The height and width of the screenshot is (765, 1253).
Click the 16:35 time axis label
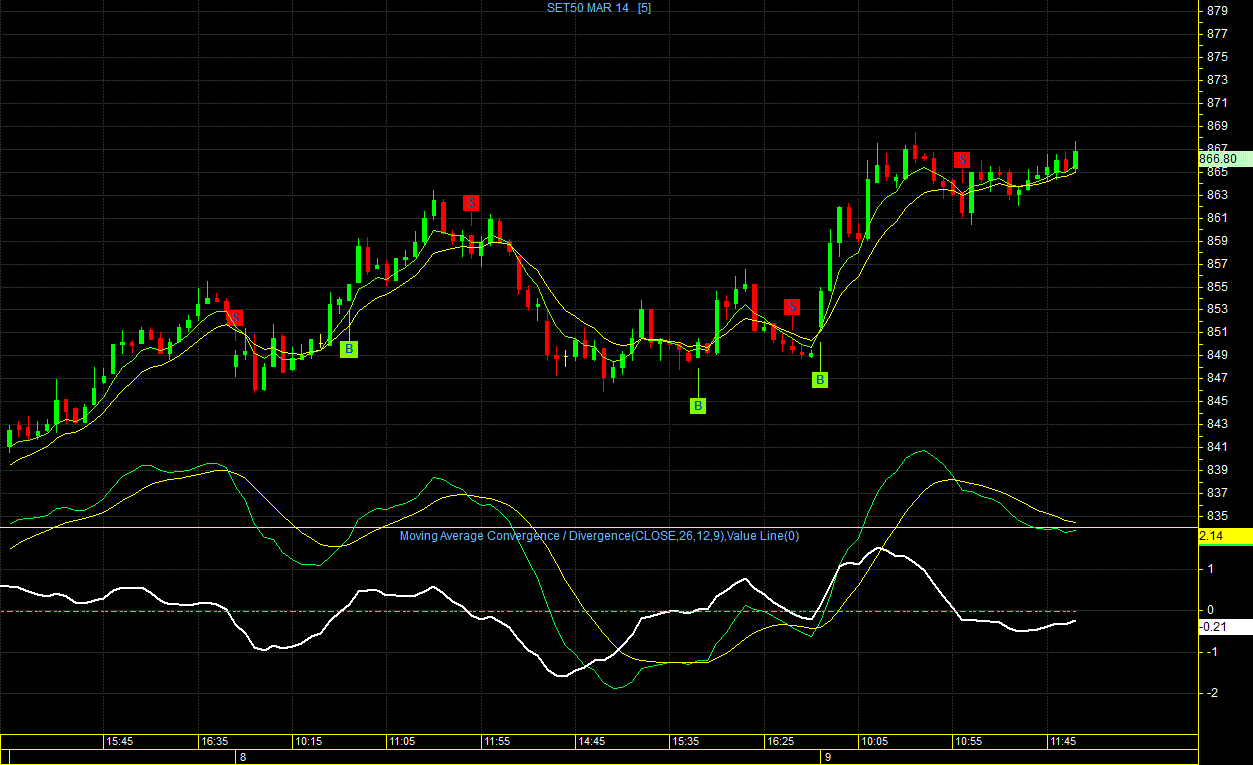click(x=214, y=742)
